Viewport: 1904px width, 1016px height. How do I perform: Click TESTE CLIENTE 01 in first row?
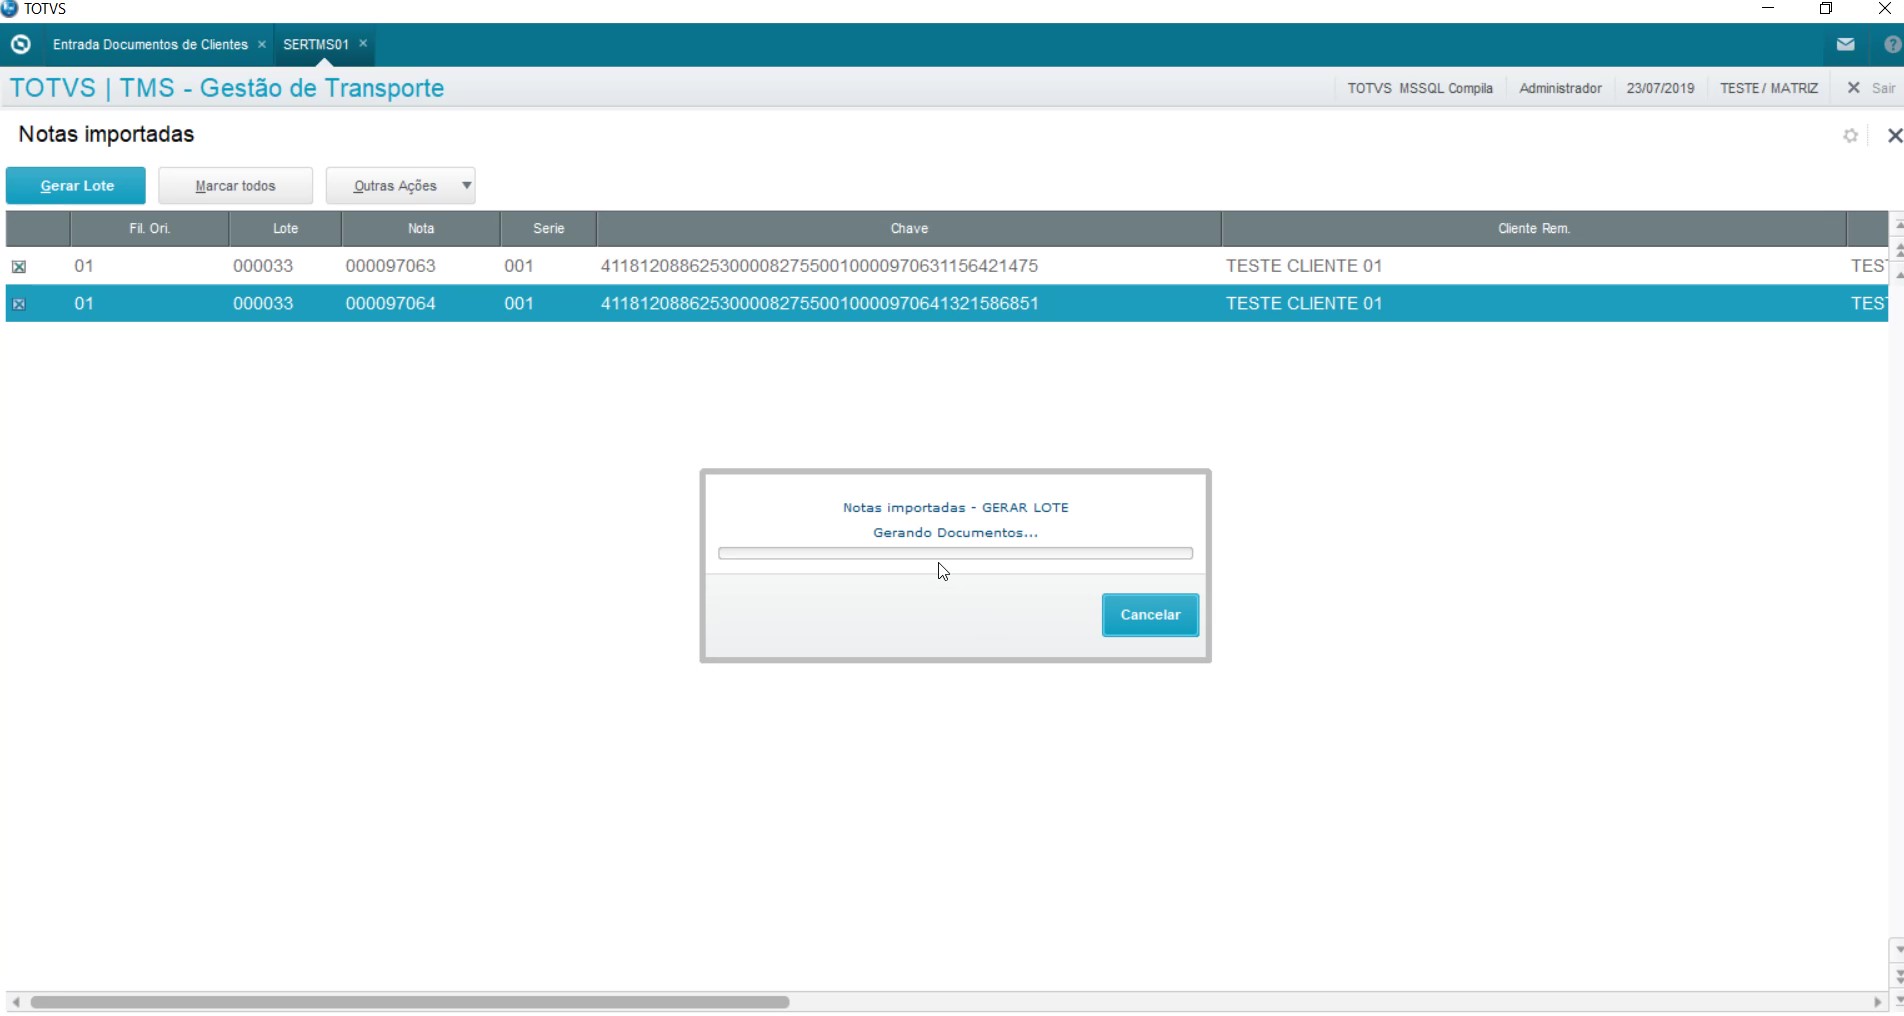(1304, 266)
